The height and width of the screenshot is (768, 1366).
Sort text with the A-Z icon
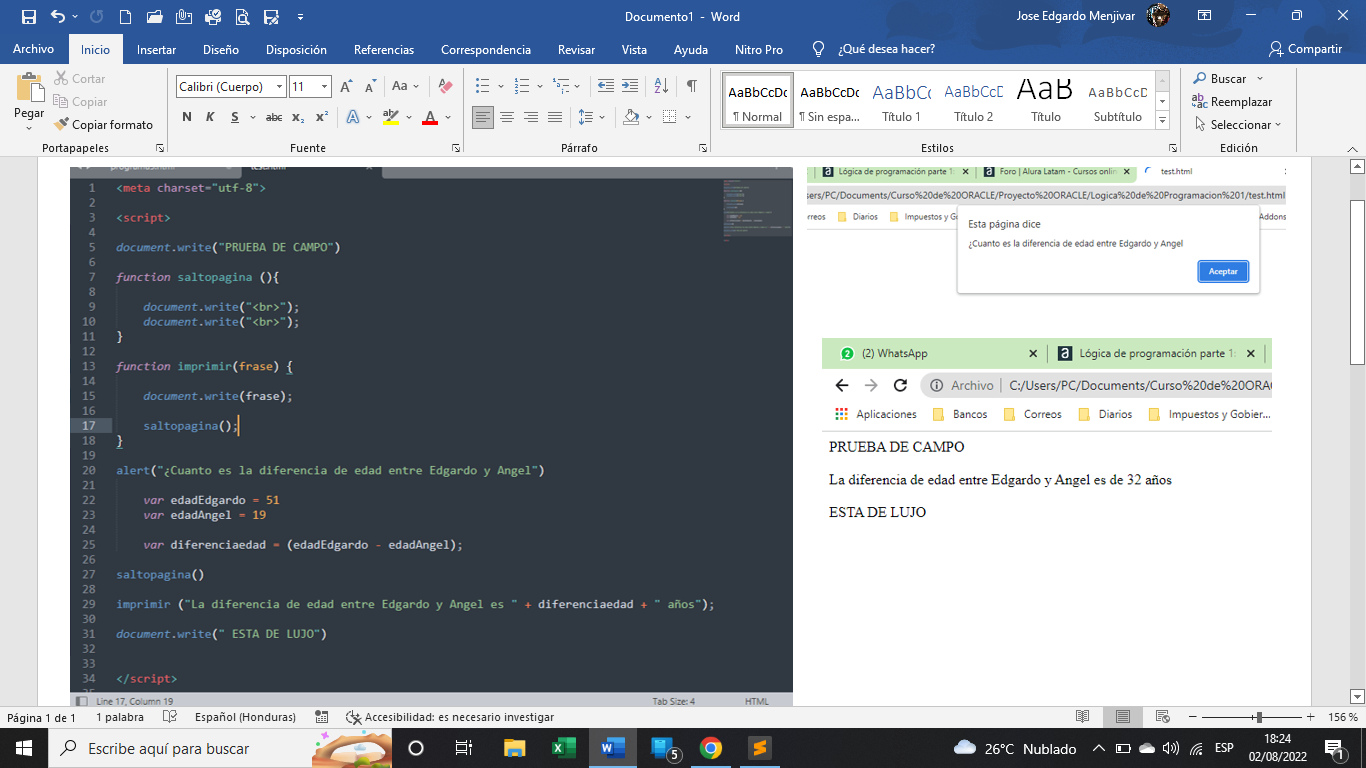(661, 87)
